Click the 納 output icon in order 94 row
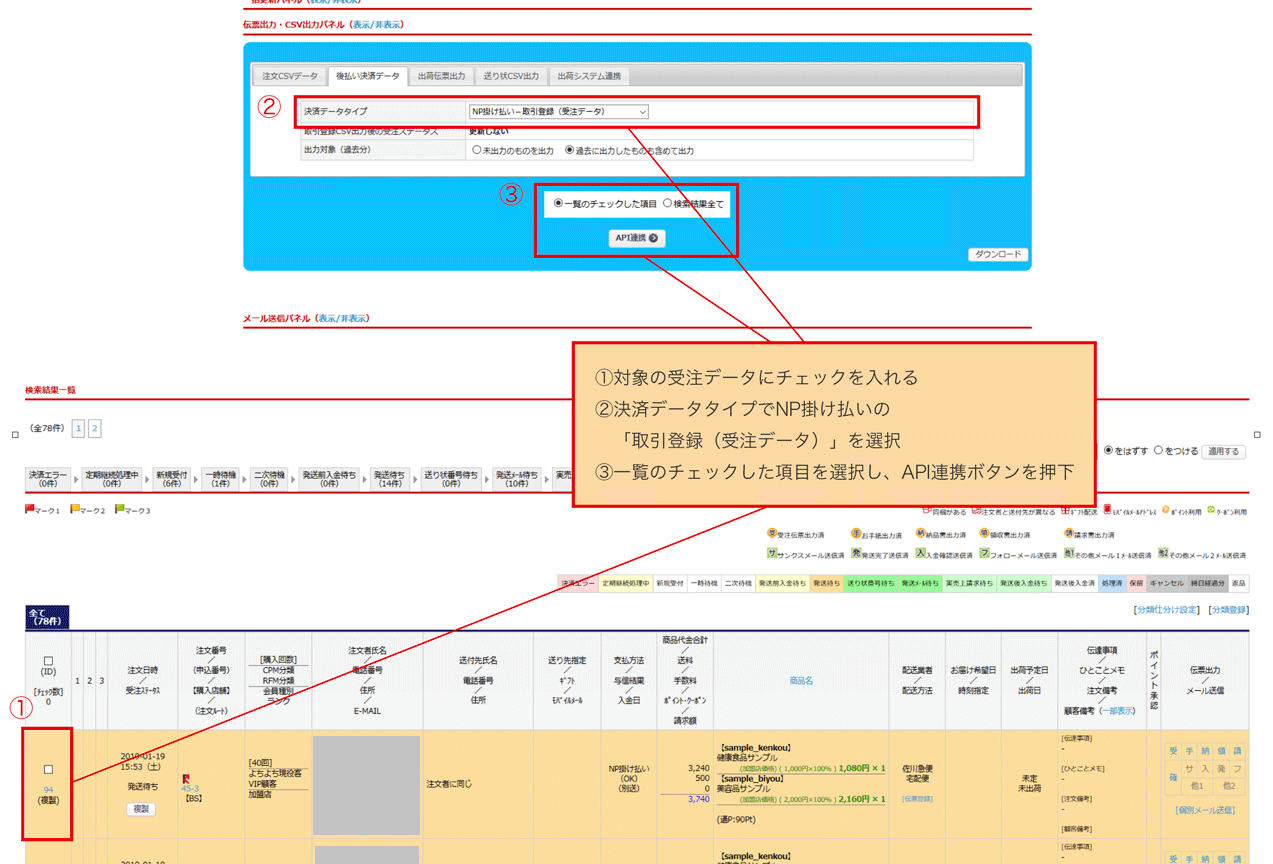The image size is (1273, 864). pyautogui.click(x=1205, y=751)
